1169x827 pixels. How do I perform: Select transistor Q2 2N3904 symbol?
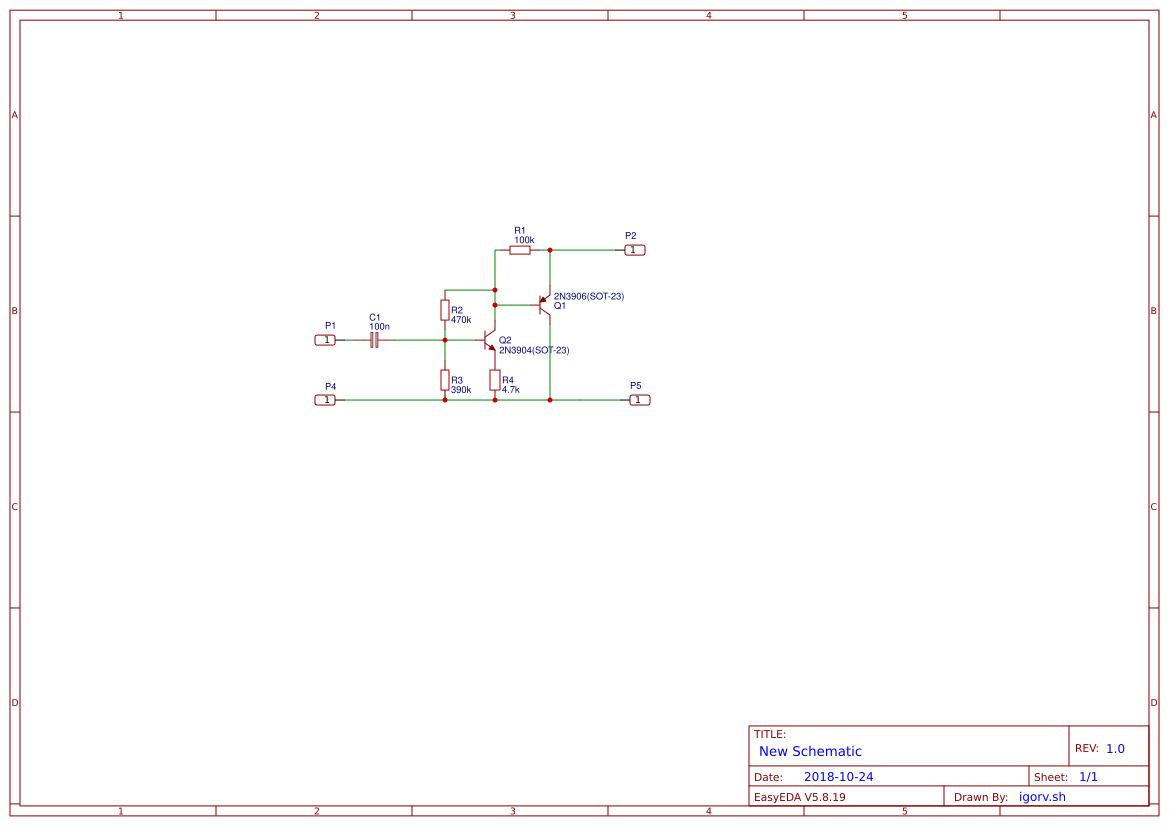pyautogui.click(x=487, y=341)
